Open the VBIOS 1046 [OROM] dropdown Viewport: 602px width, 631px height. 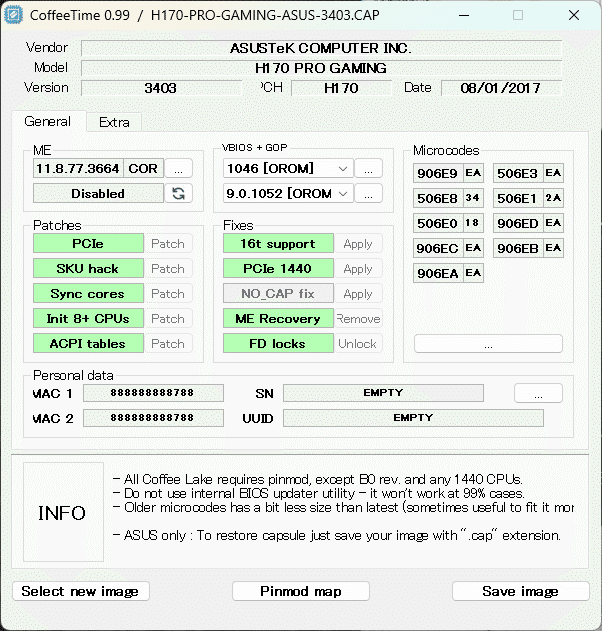pos(288,169)
